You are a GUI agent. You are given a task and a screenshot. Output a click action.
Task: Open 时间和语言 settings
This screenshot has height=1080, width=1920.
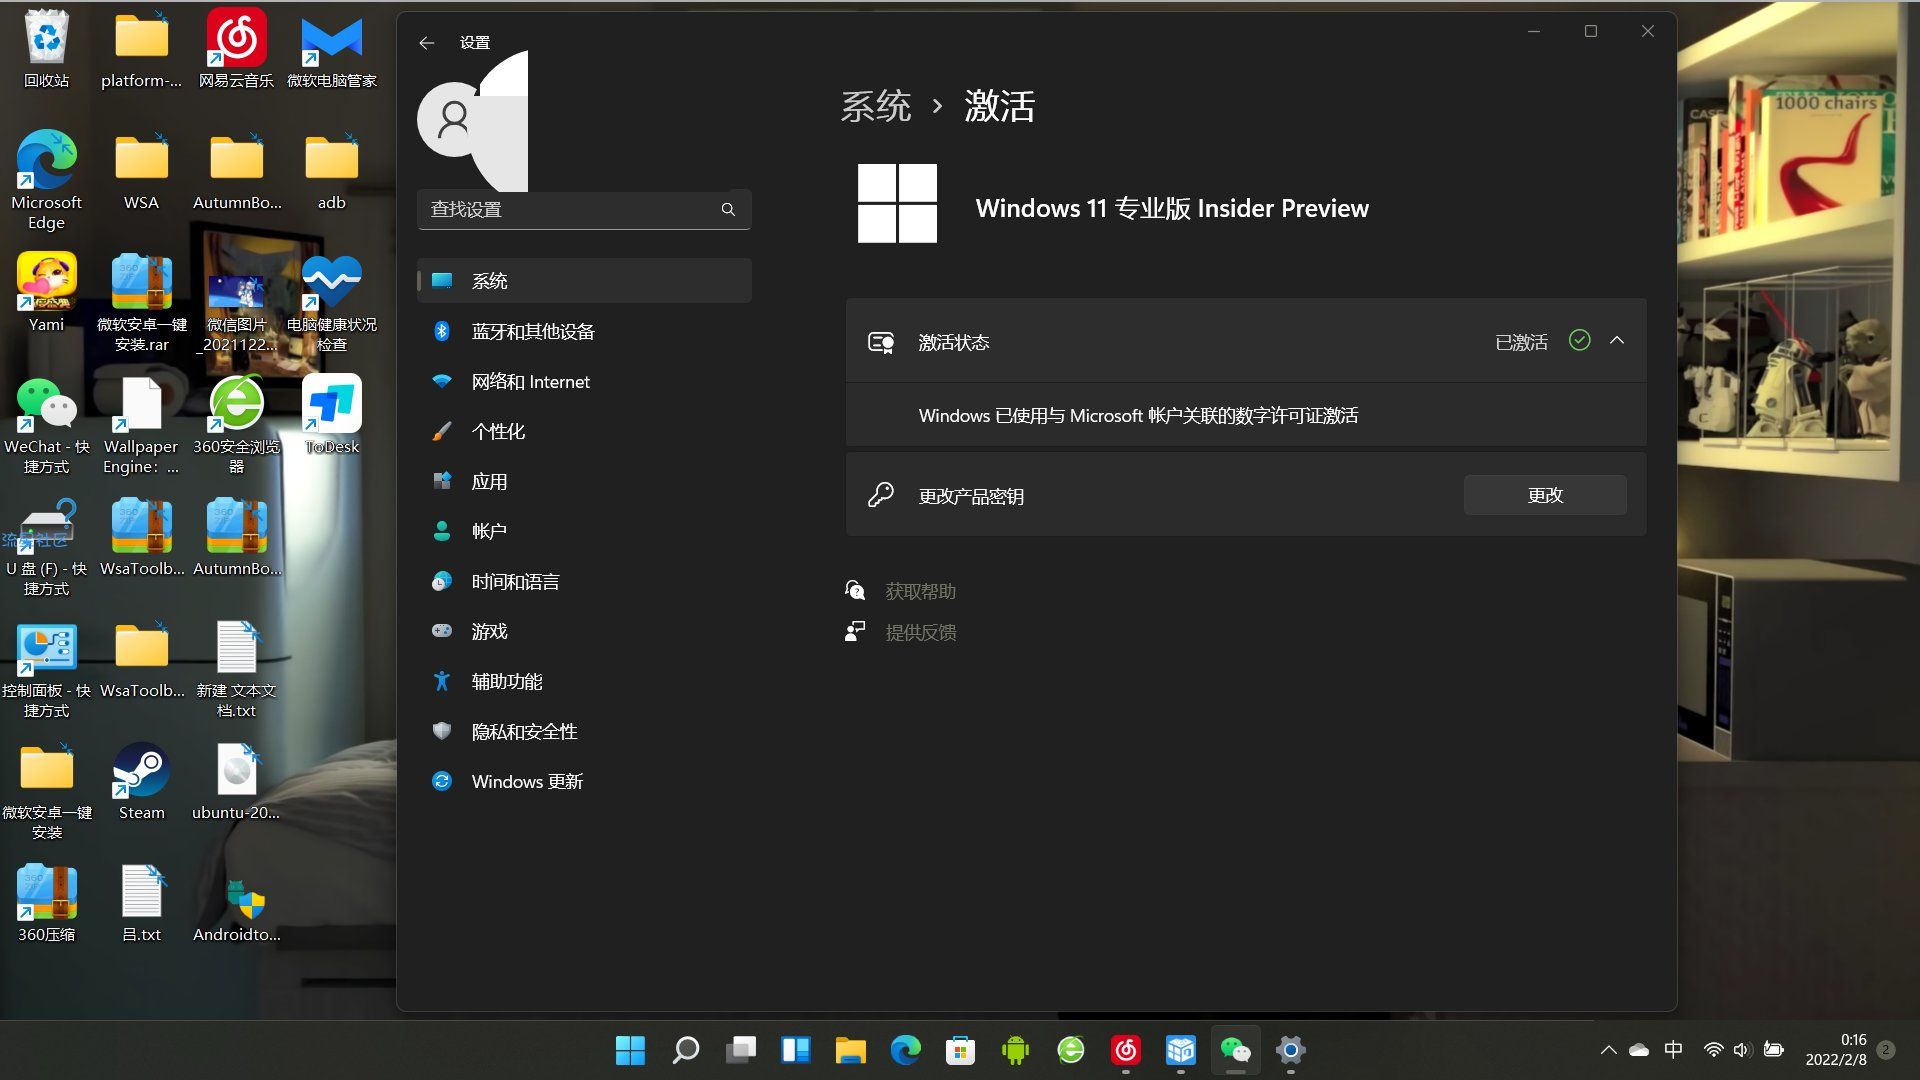pos(584,581)
